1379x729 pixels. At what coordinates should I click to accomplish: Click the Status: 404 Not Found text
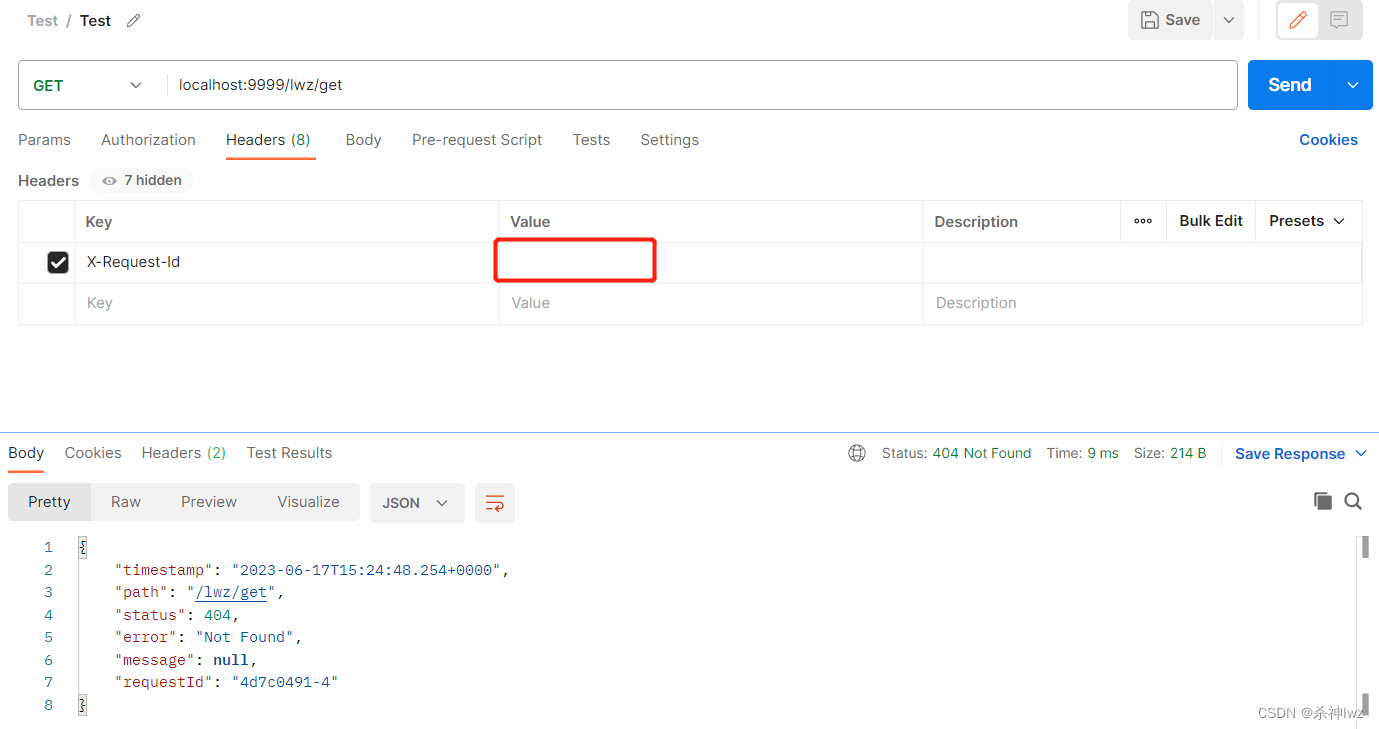pos(956,453)
